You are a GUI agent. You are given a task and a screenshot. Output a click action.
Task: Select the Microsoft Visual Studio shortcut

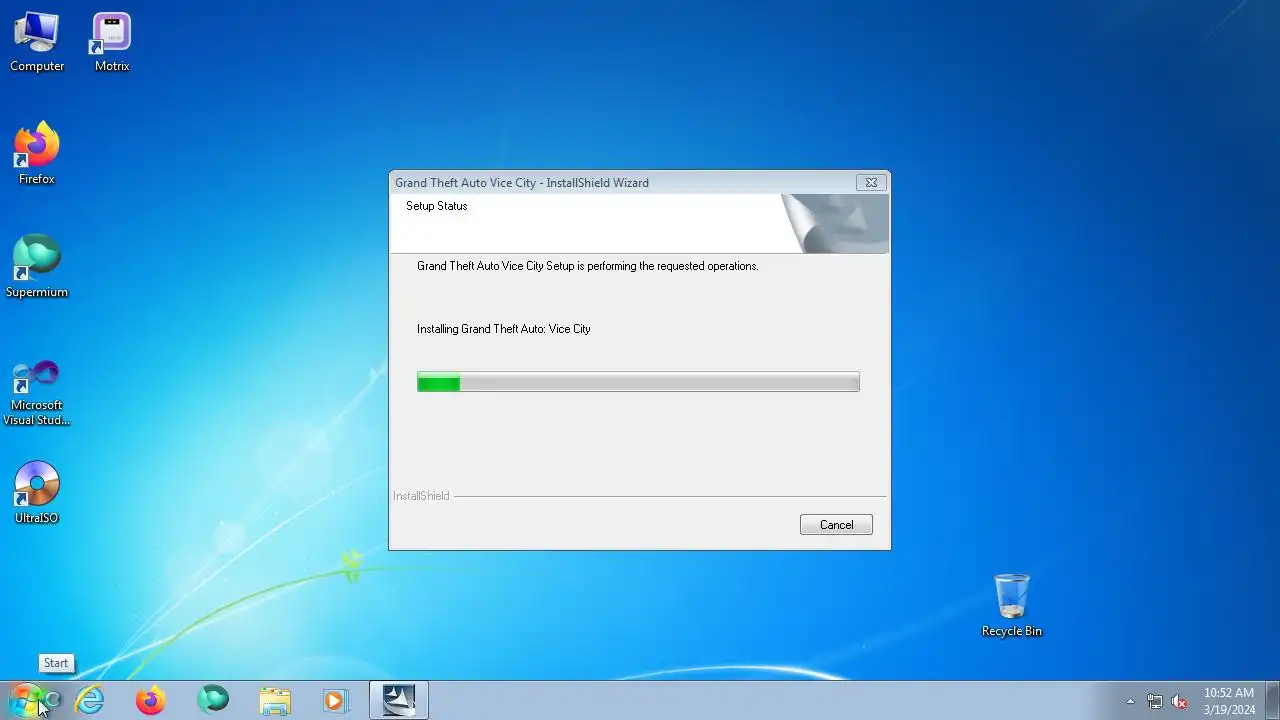pos(37,392)
